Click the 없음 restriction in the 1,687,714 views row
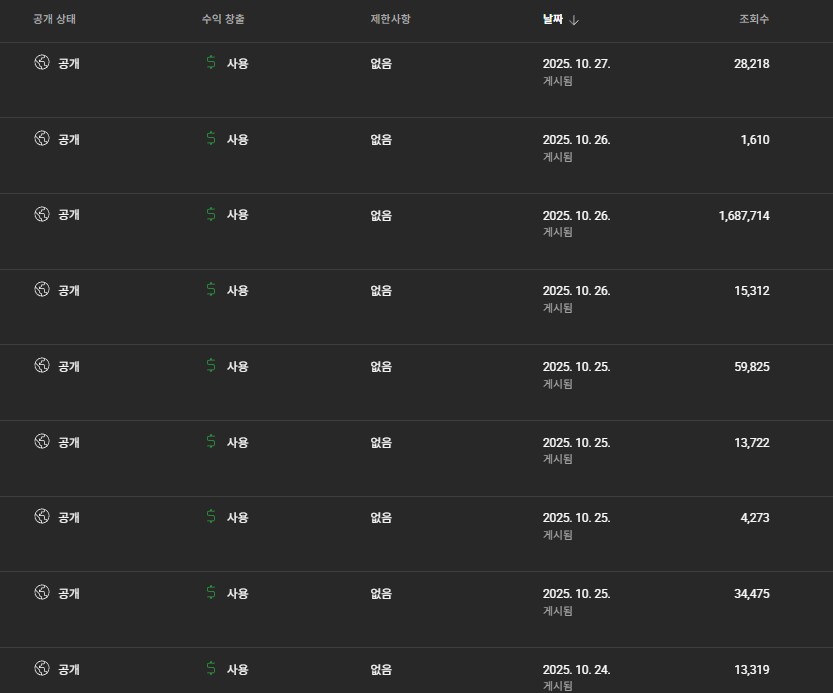833x693 pixels. [381, 215]
